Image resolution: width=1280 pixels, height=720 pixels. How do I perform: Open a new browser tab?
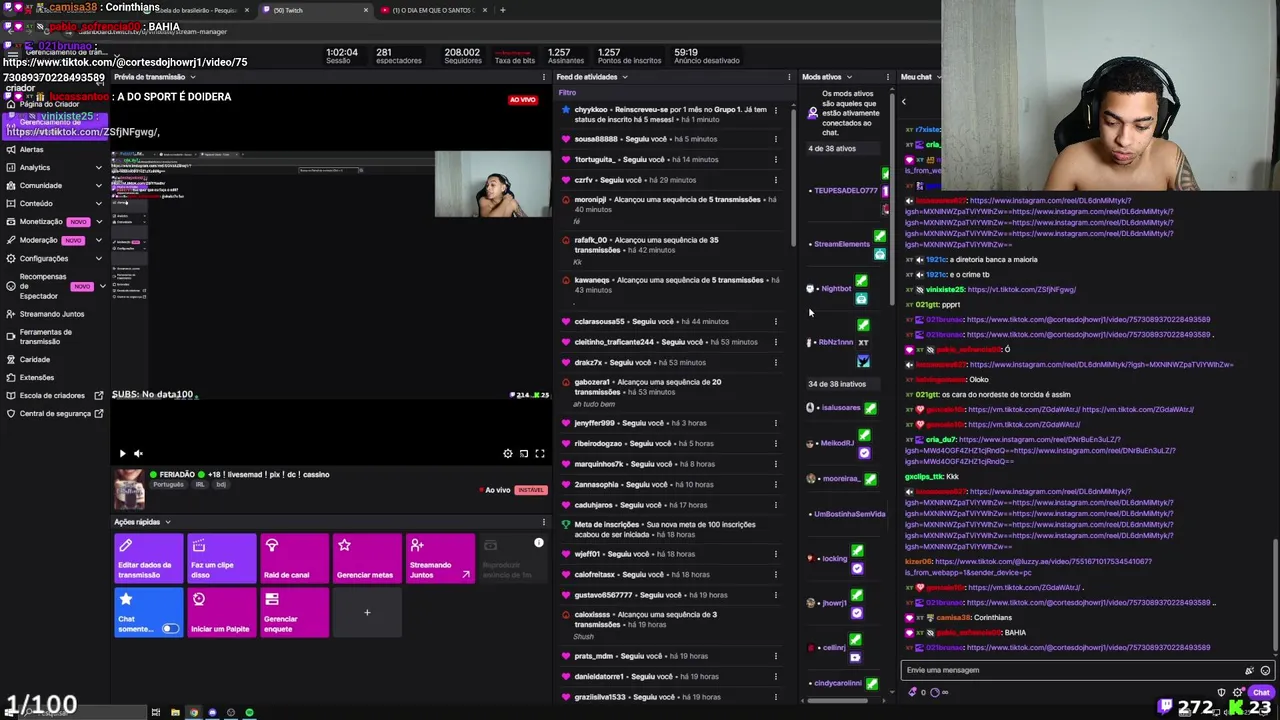[x=502, y=10]
